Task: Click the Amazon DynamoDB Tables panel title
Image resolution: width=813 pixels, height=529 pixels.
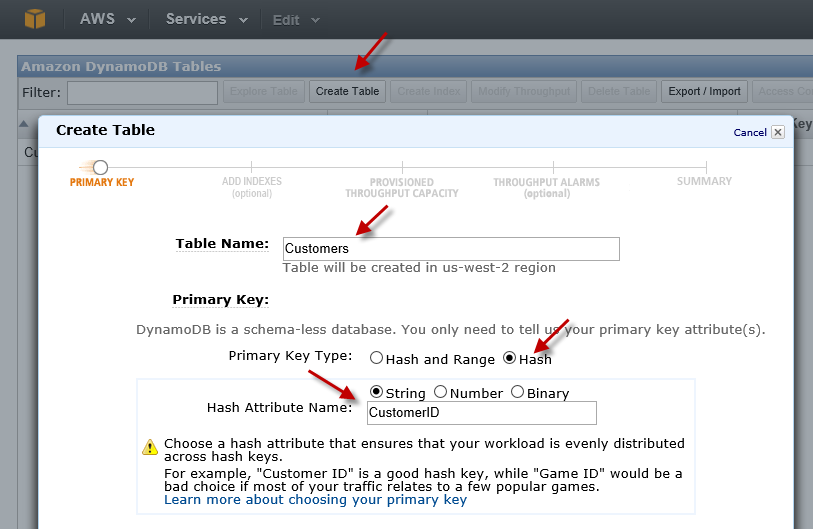Action: [x=121, y=66]
